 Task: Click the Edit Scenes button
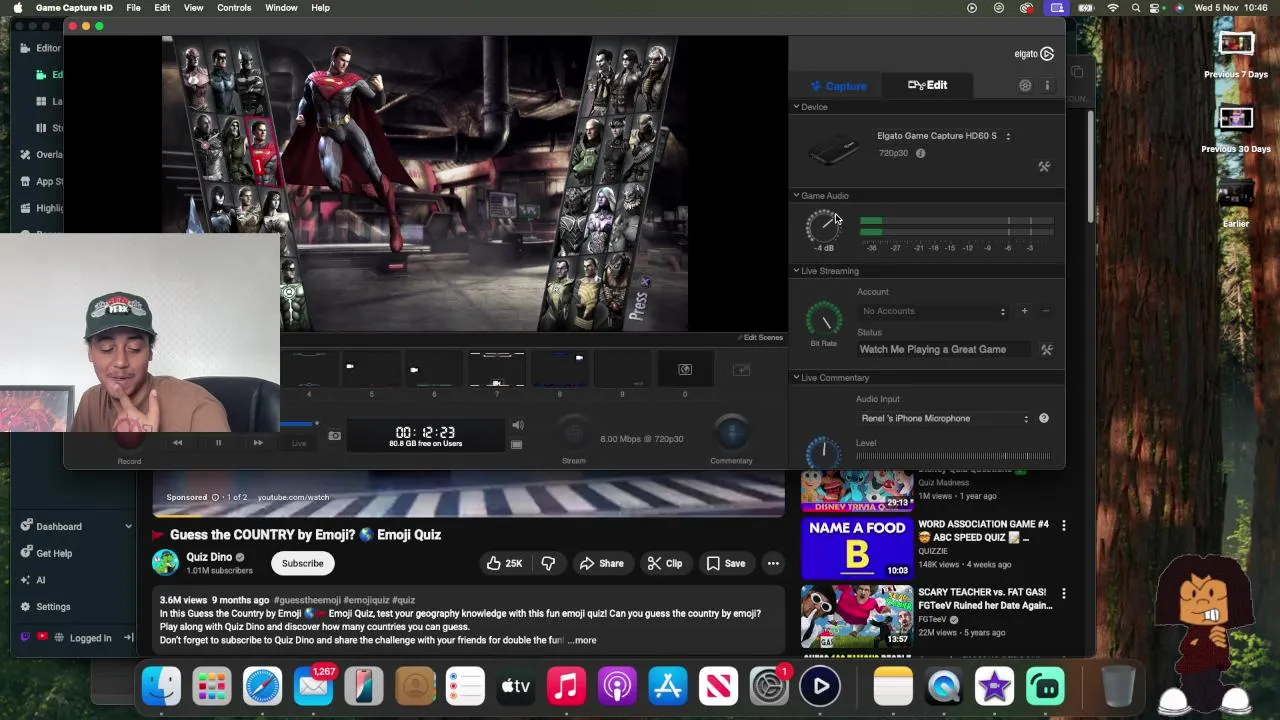coord(761,338)
